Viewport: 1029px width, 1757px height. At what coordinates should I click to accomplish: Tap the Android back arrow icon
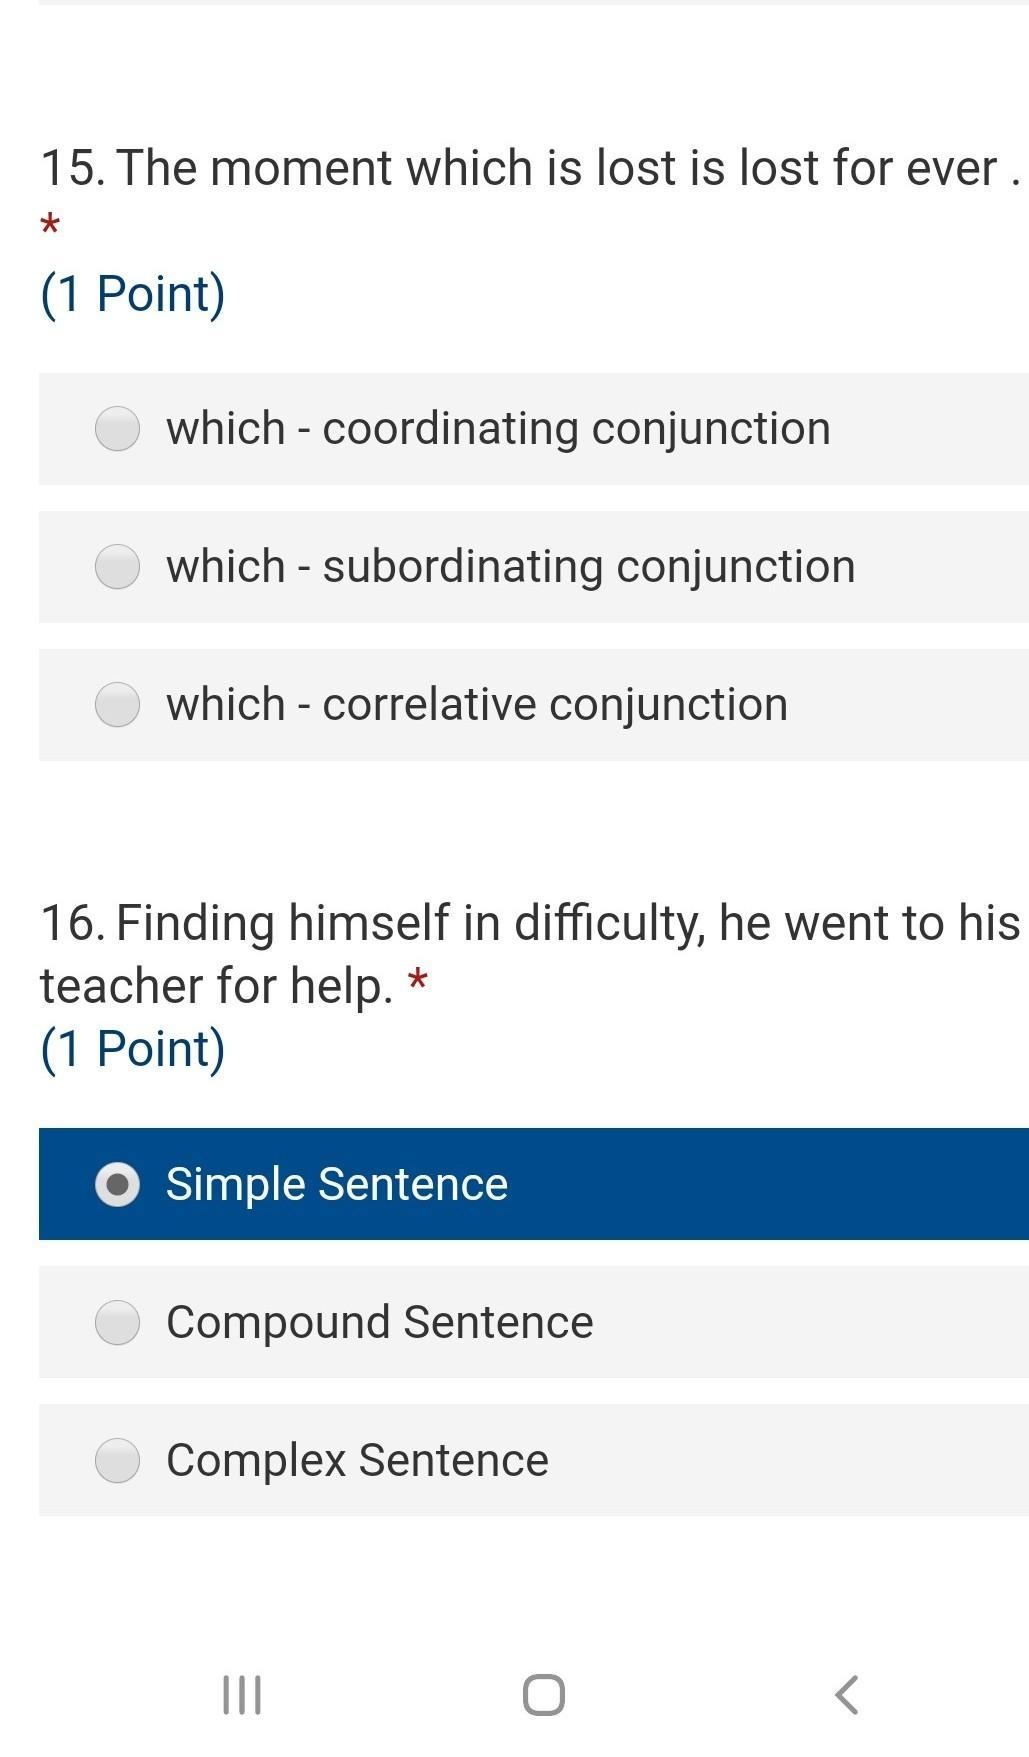(846, 1694)
